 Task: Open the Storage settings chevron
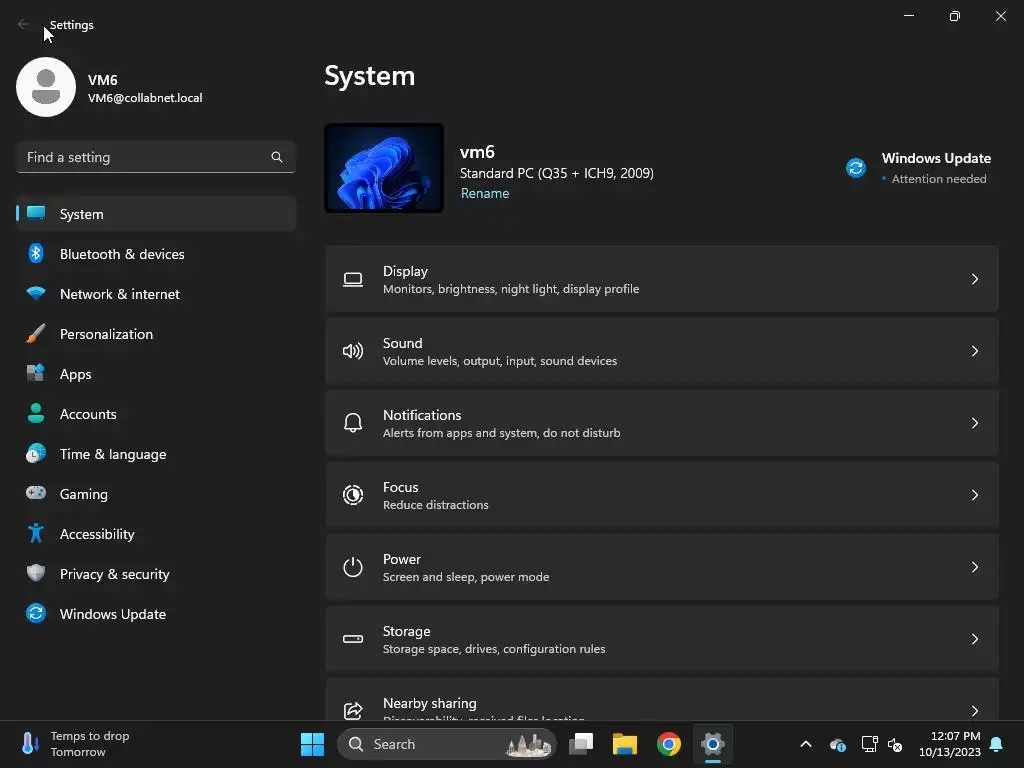[974, 639]
